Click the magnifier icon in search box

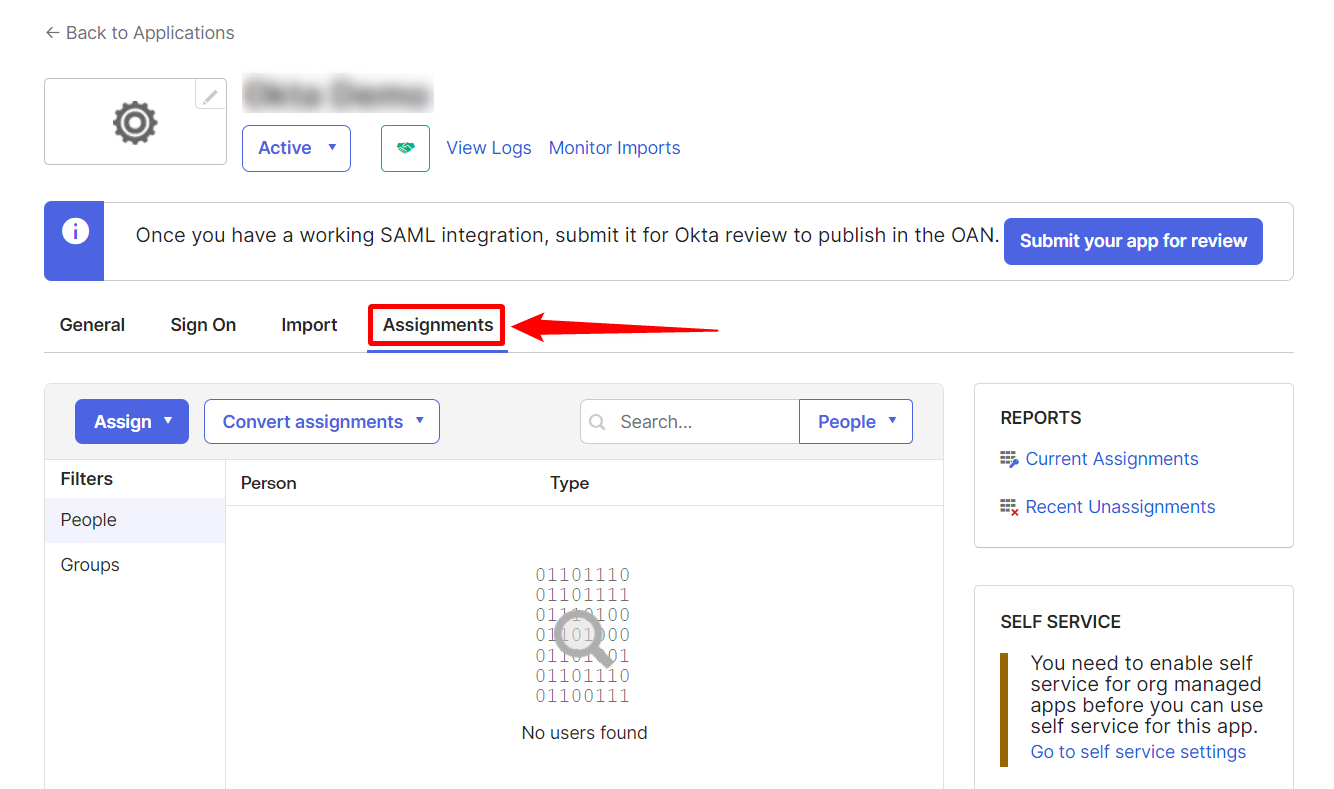[x=598, y=422]
